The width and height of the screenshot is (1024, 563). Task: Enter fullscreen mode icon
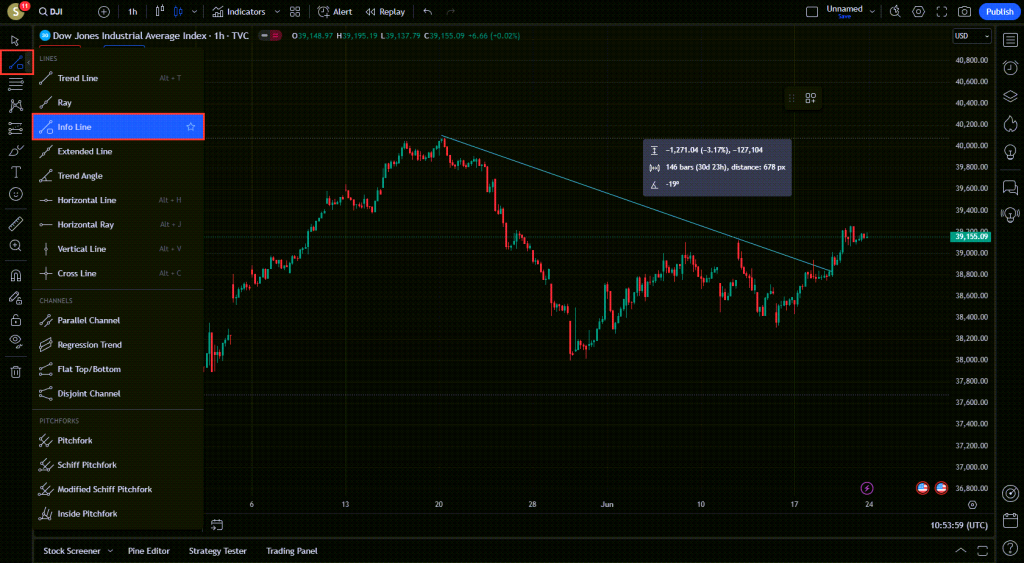pos(942,12)
